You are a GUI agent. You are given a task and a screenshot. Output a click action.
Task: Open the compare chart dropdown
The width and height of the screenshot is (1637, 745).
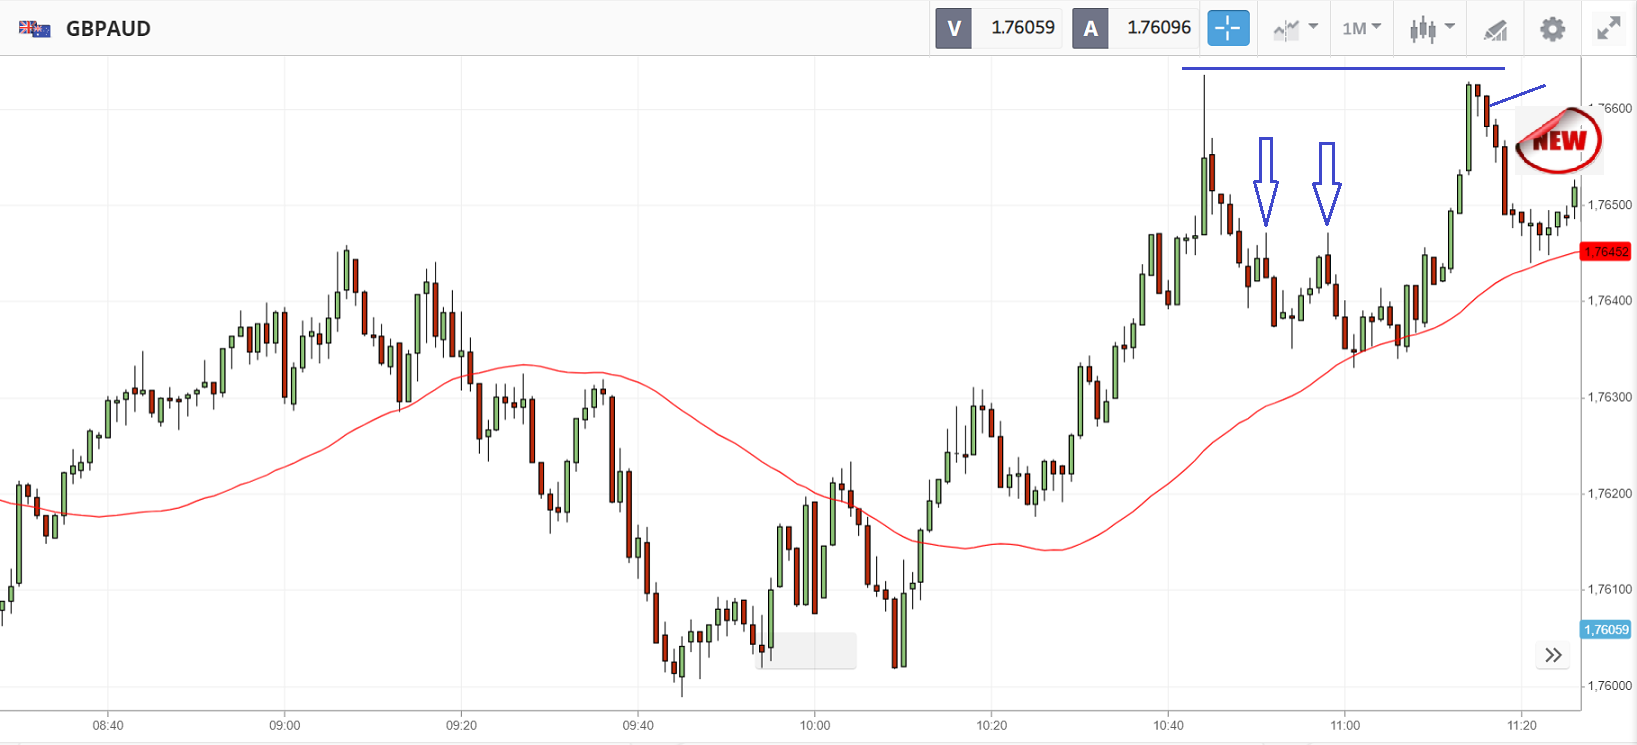[1295, 28]
